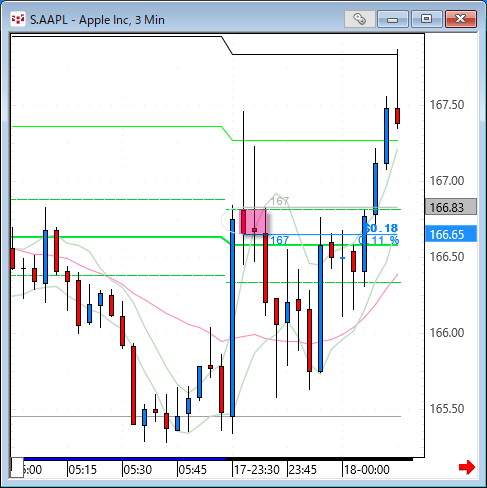Click the 05:15 time axis label
The width and height of the screenshot is (487, 488).
click(82, 470)
